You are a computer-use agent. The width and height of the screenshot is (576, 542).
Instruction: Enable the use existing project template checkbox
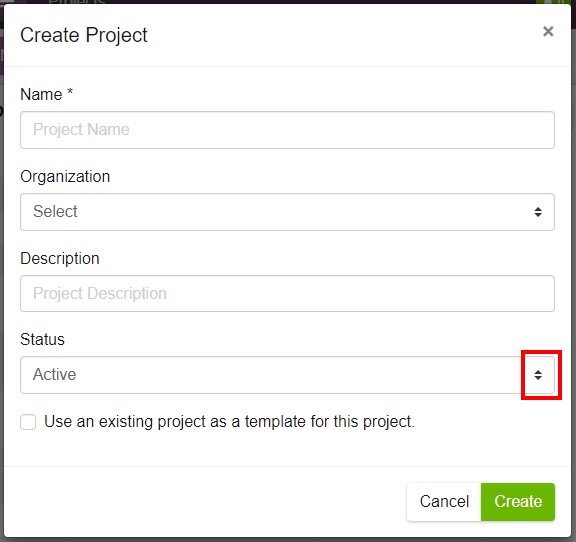[x=28, y=422]
